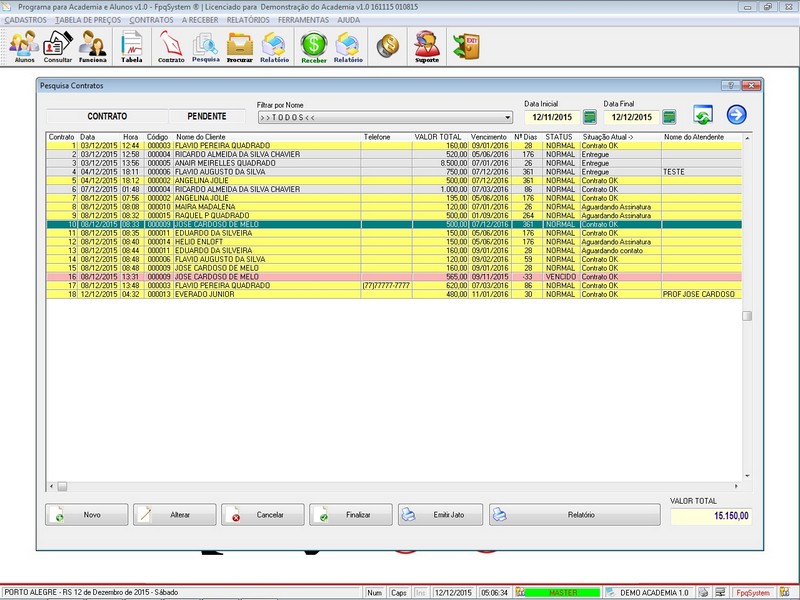Viewport: 800px width, 600px height.
Task: Click the Finalizar button
Action: tap(351, 515)
